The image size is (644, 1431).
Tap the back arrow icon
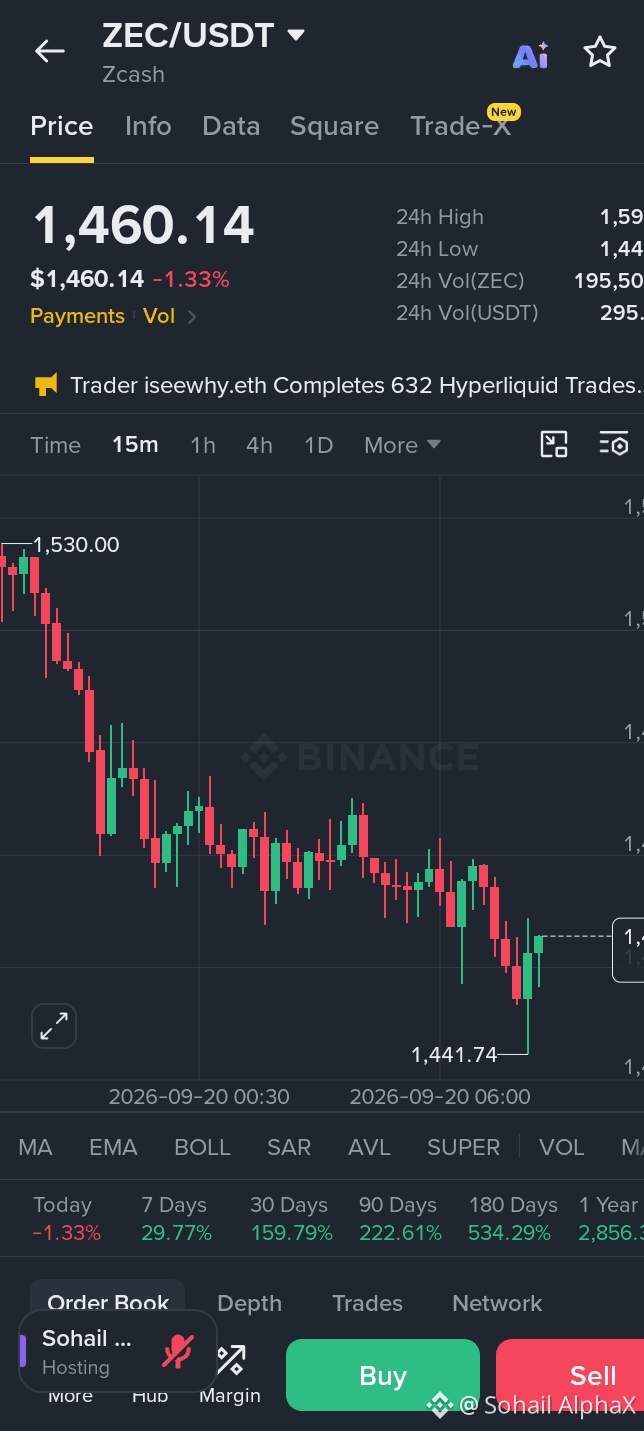(x=49, y=52)
